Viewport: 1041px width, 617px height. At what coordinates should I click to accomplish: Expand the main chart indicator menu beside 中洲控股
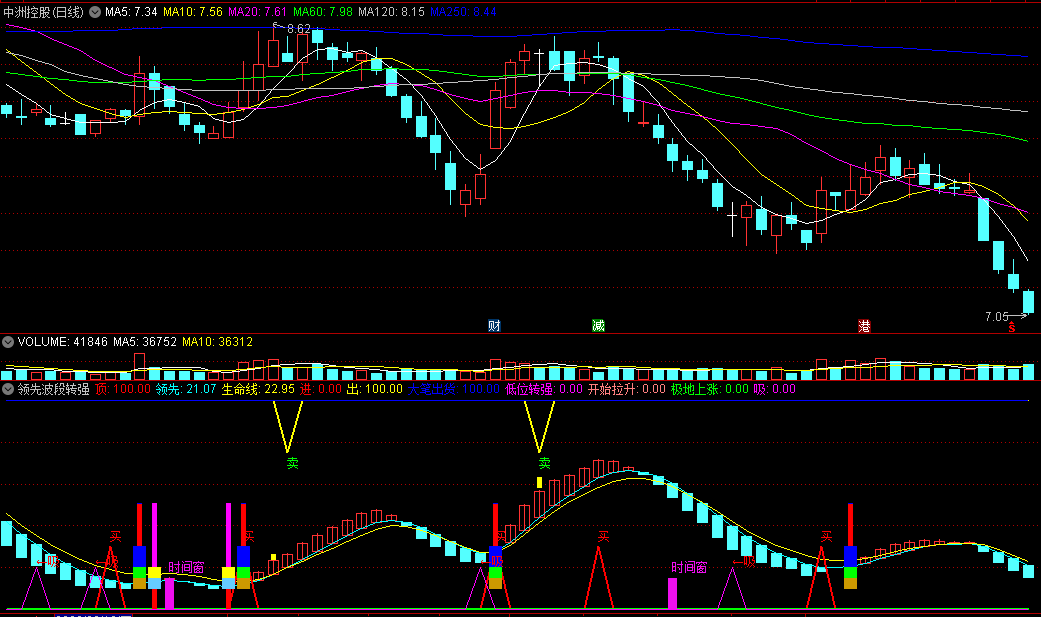(95, 12)
